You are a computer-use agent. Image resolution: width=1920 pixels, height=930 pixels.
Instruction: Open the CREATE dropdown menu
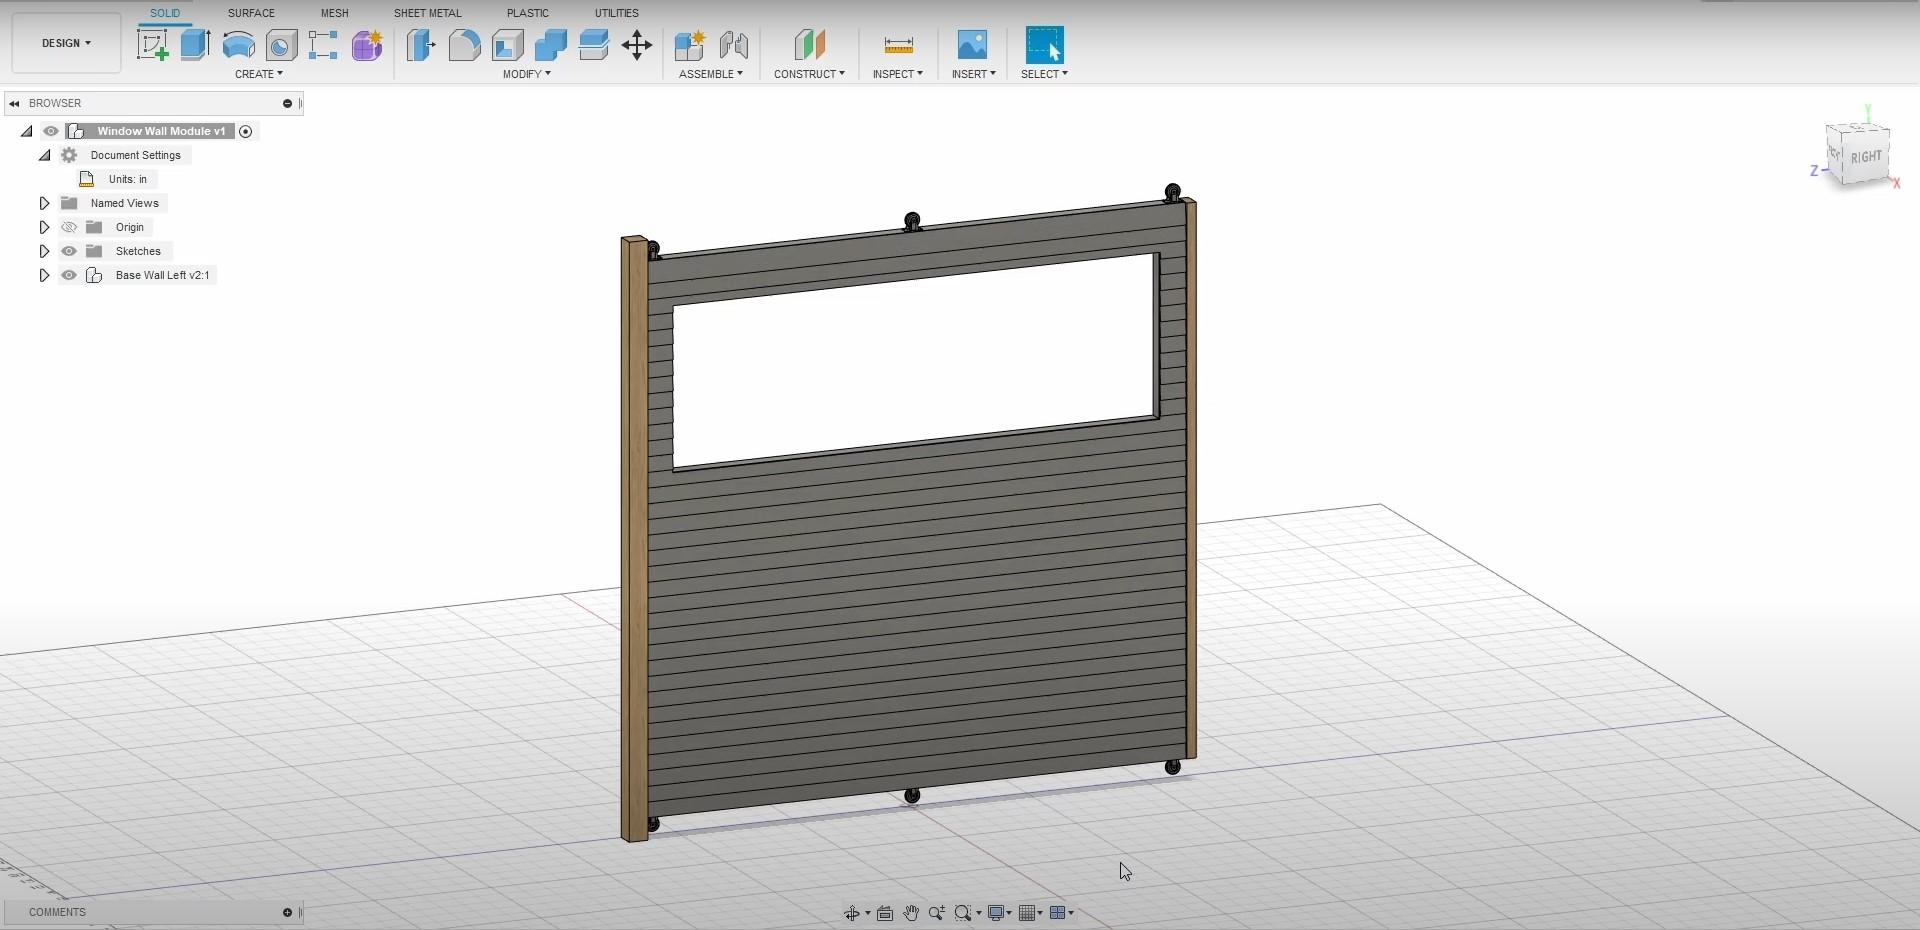tap(259, 74)
